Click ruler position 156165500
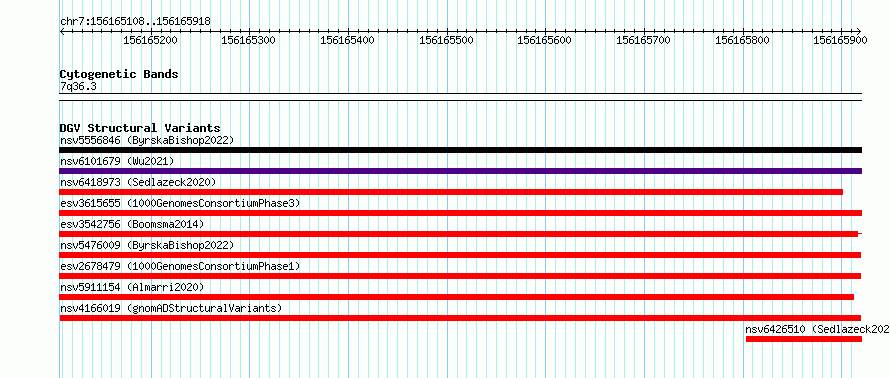The image size is (890, 378). pyautogui.click(x=446, y=40)
